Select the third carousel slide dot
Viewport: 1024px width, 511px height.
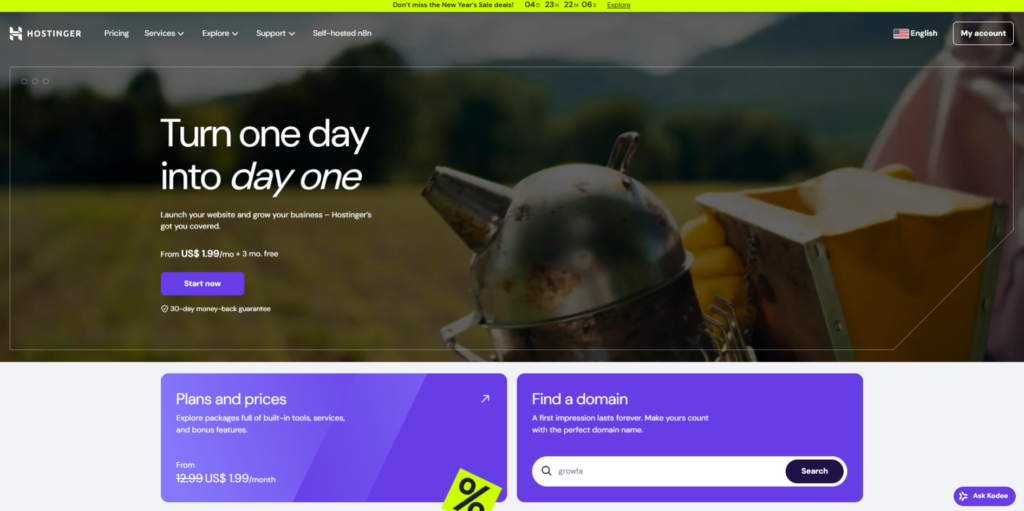tap(46, 81)
